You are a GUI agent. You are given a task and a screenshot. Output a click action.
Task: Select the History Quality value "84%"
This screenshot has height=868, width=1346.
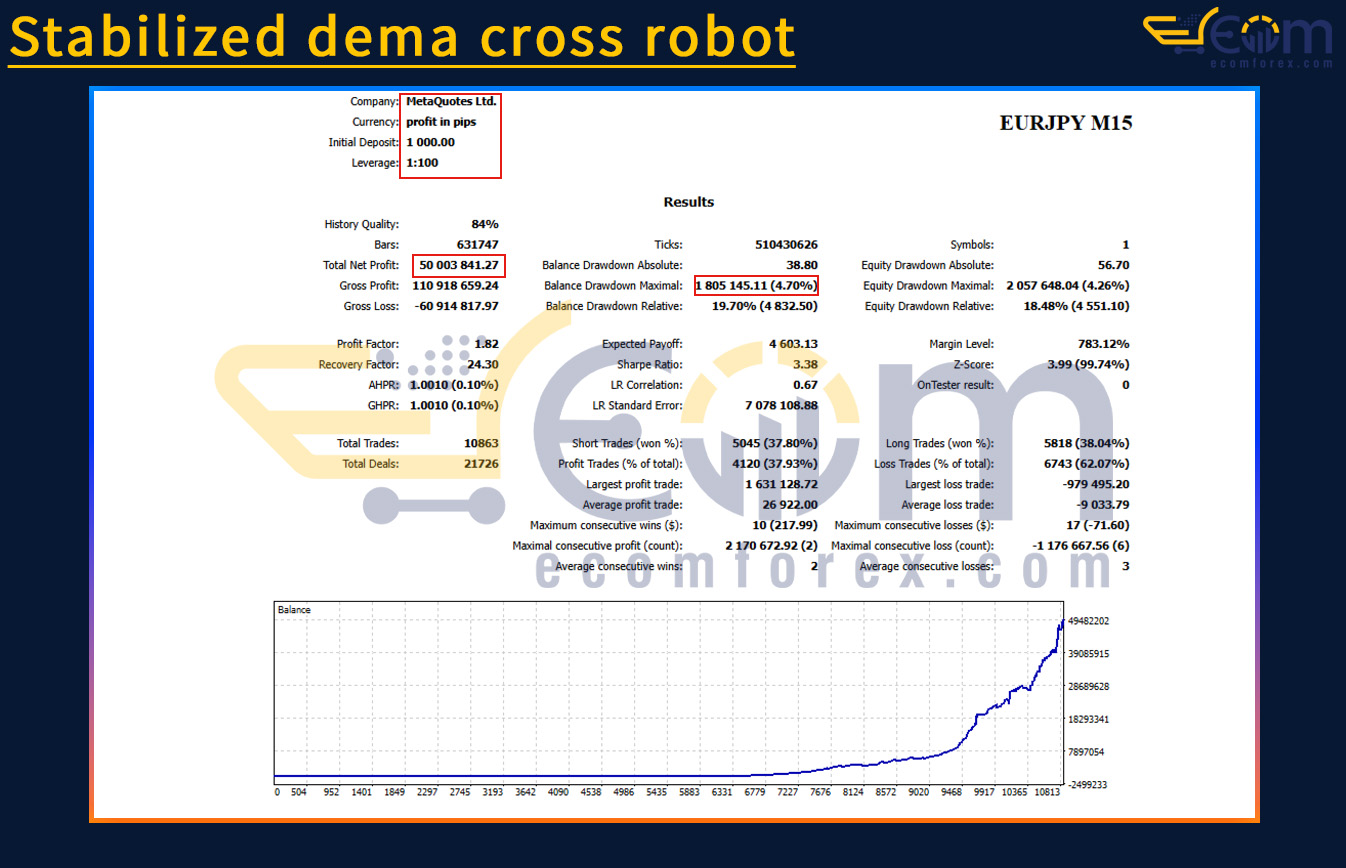(485, 224)
